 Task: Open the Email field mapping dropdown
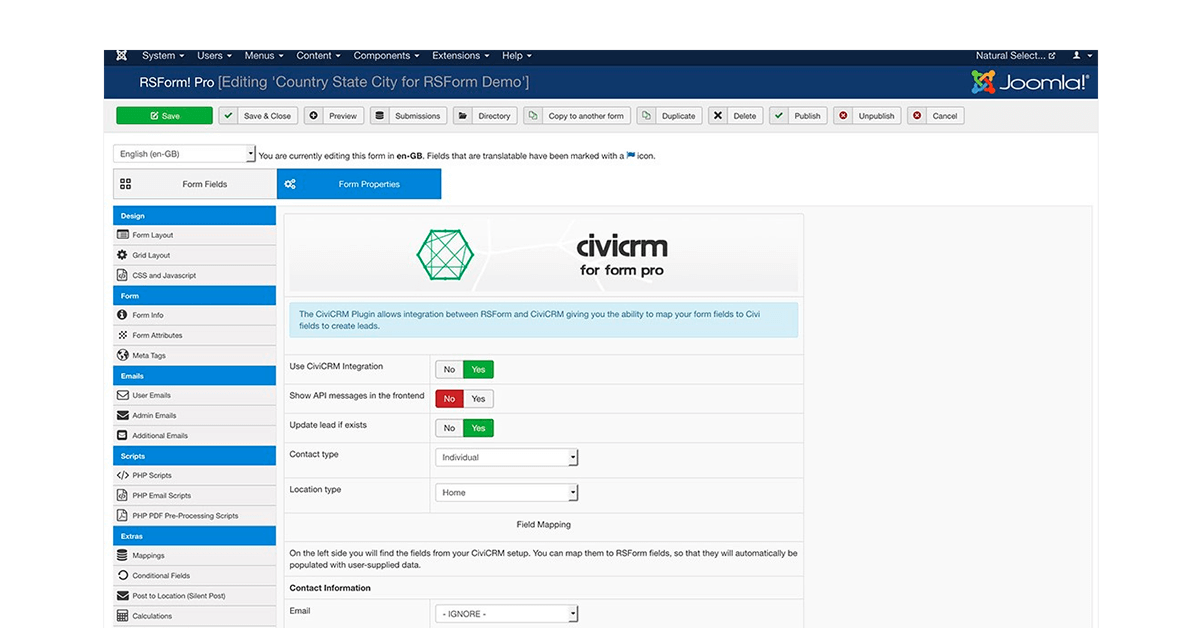(x=507, y=613)
